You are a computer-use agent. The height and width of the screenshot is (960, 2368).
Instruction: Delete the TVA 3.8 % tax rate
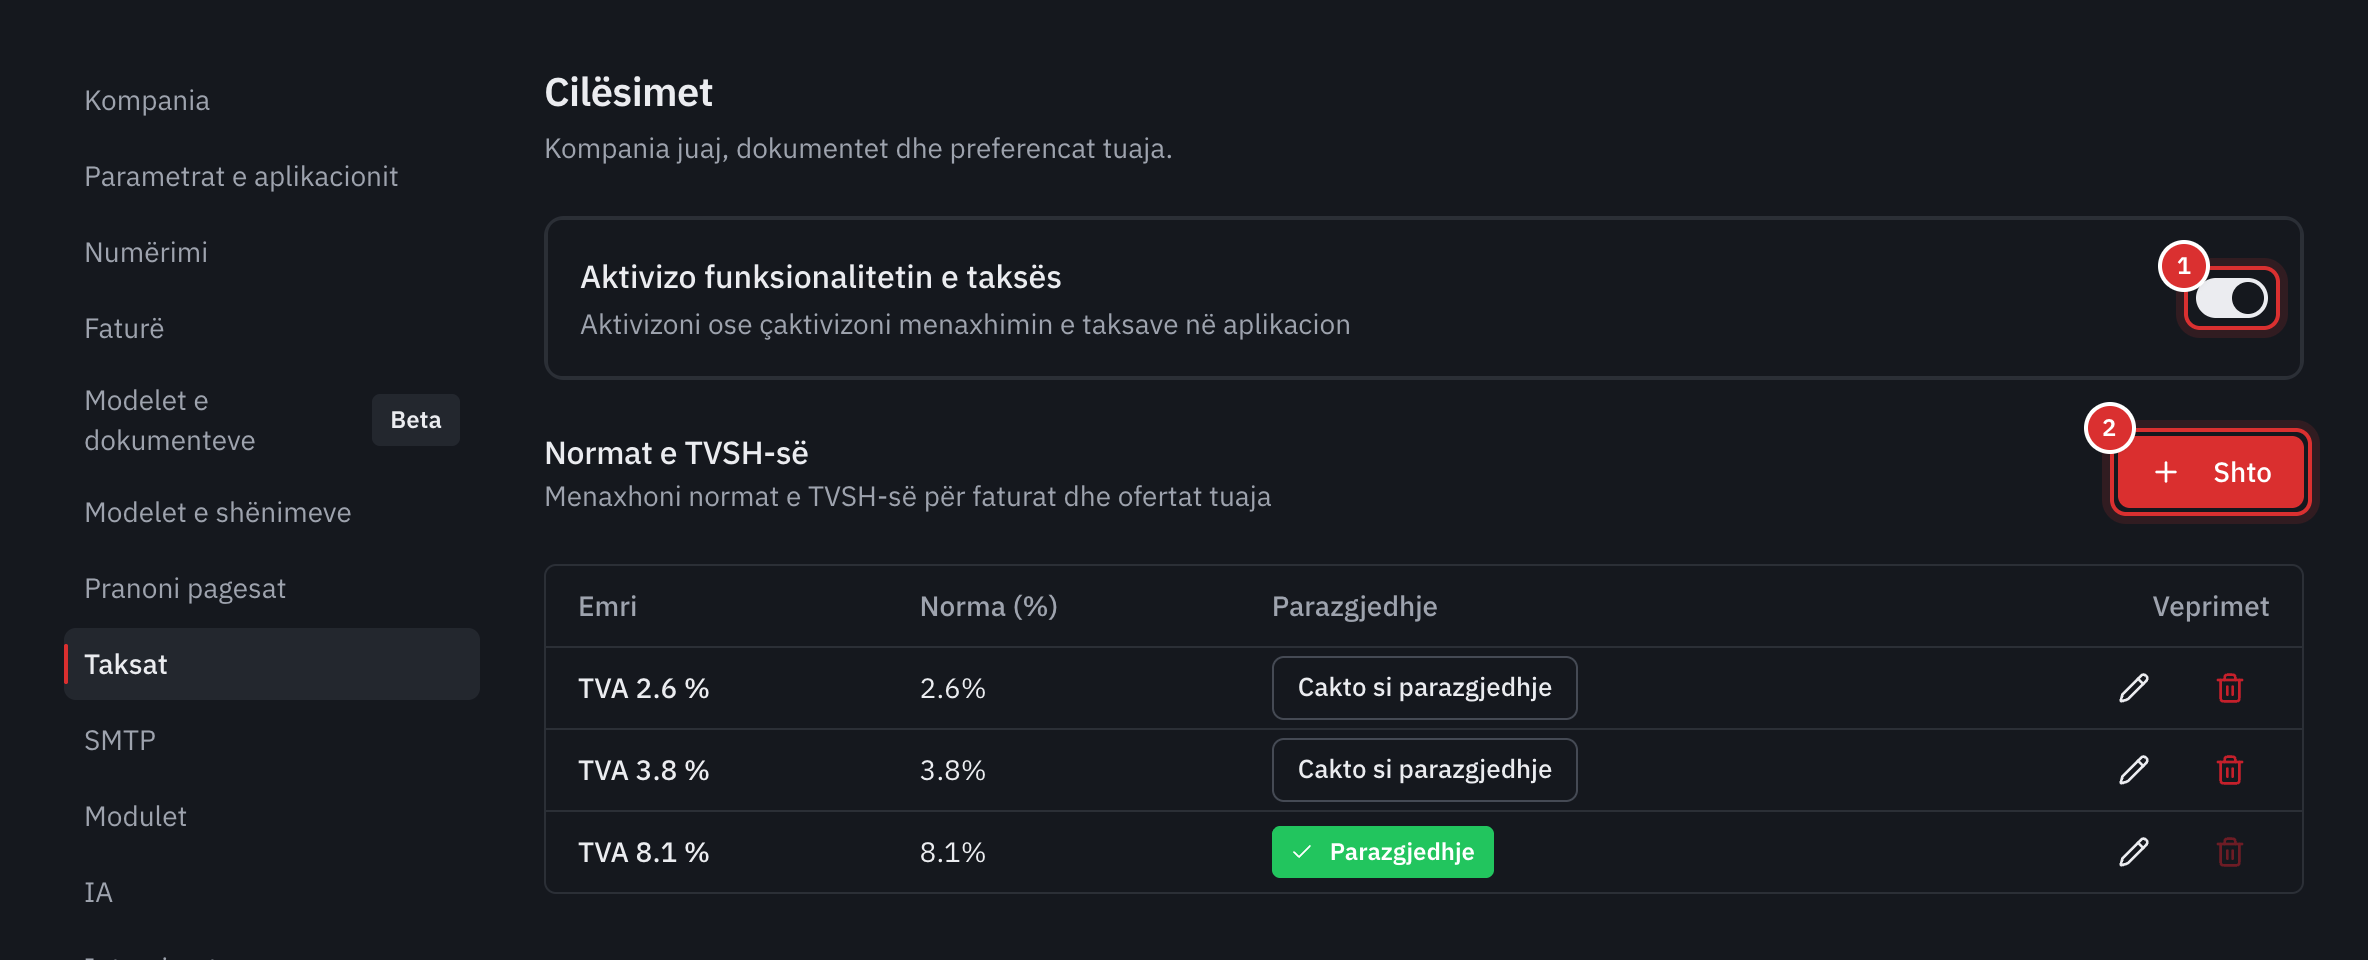(2230, 770)
